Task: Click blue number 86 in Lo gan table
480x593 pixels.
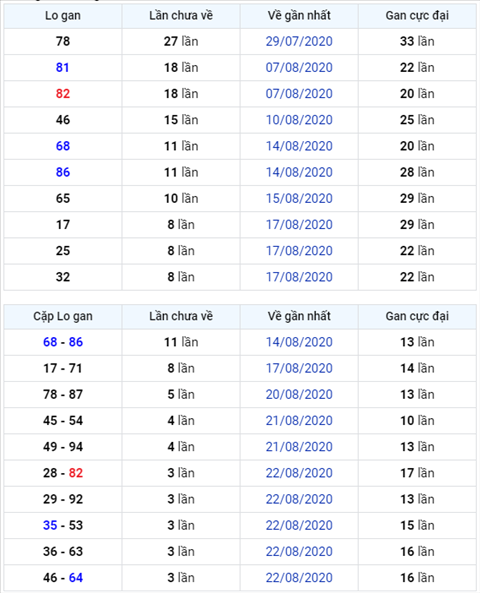Action: [63, 172]
